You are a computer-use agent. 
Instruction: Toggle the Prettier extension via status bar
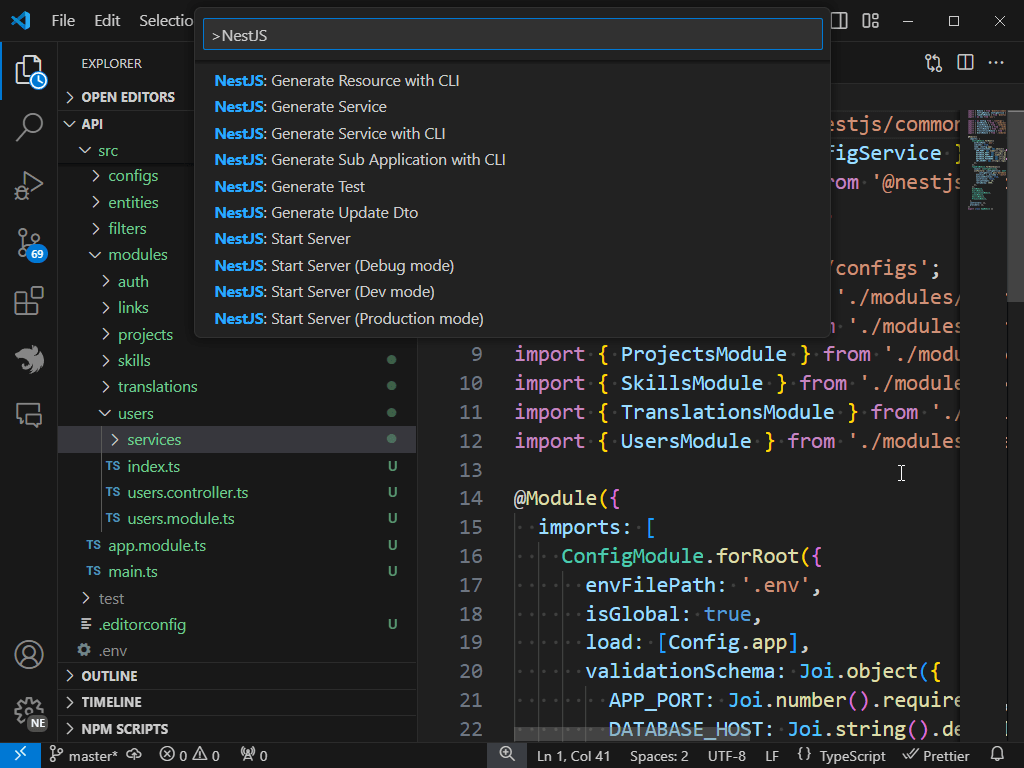(936, 754)
